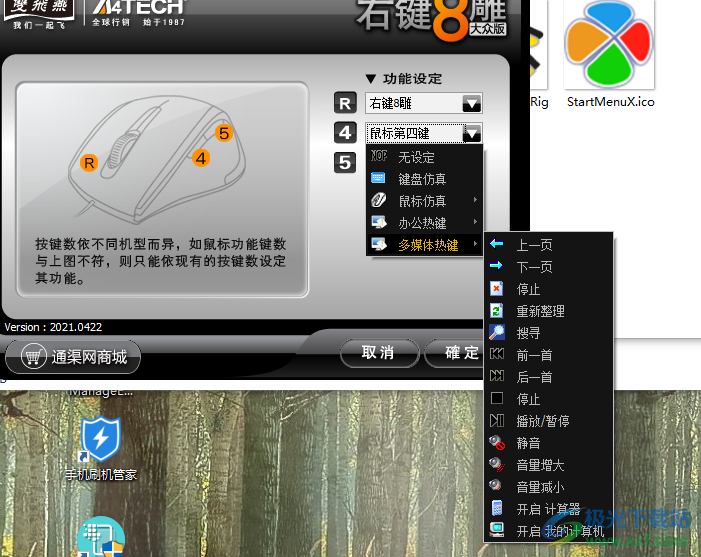Click the search magnifier icon

click(x=497, y=332)
